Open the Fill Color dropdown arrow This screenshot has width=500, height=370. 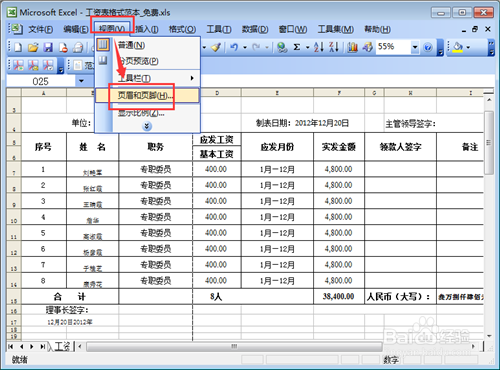pyautogui.click(x=468, y=47)
